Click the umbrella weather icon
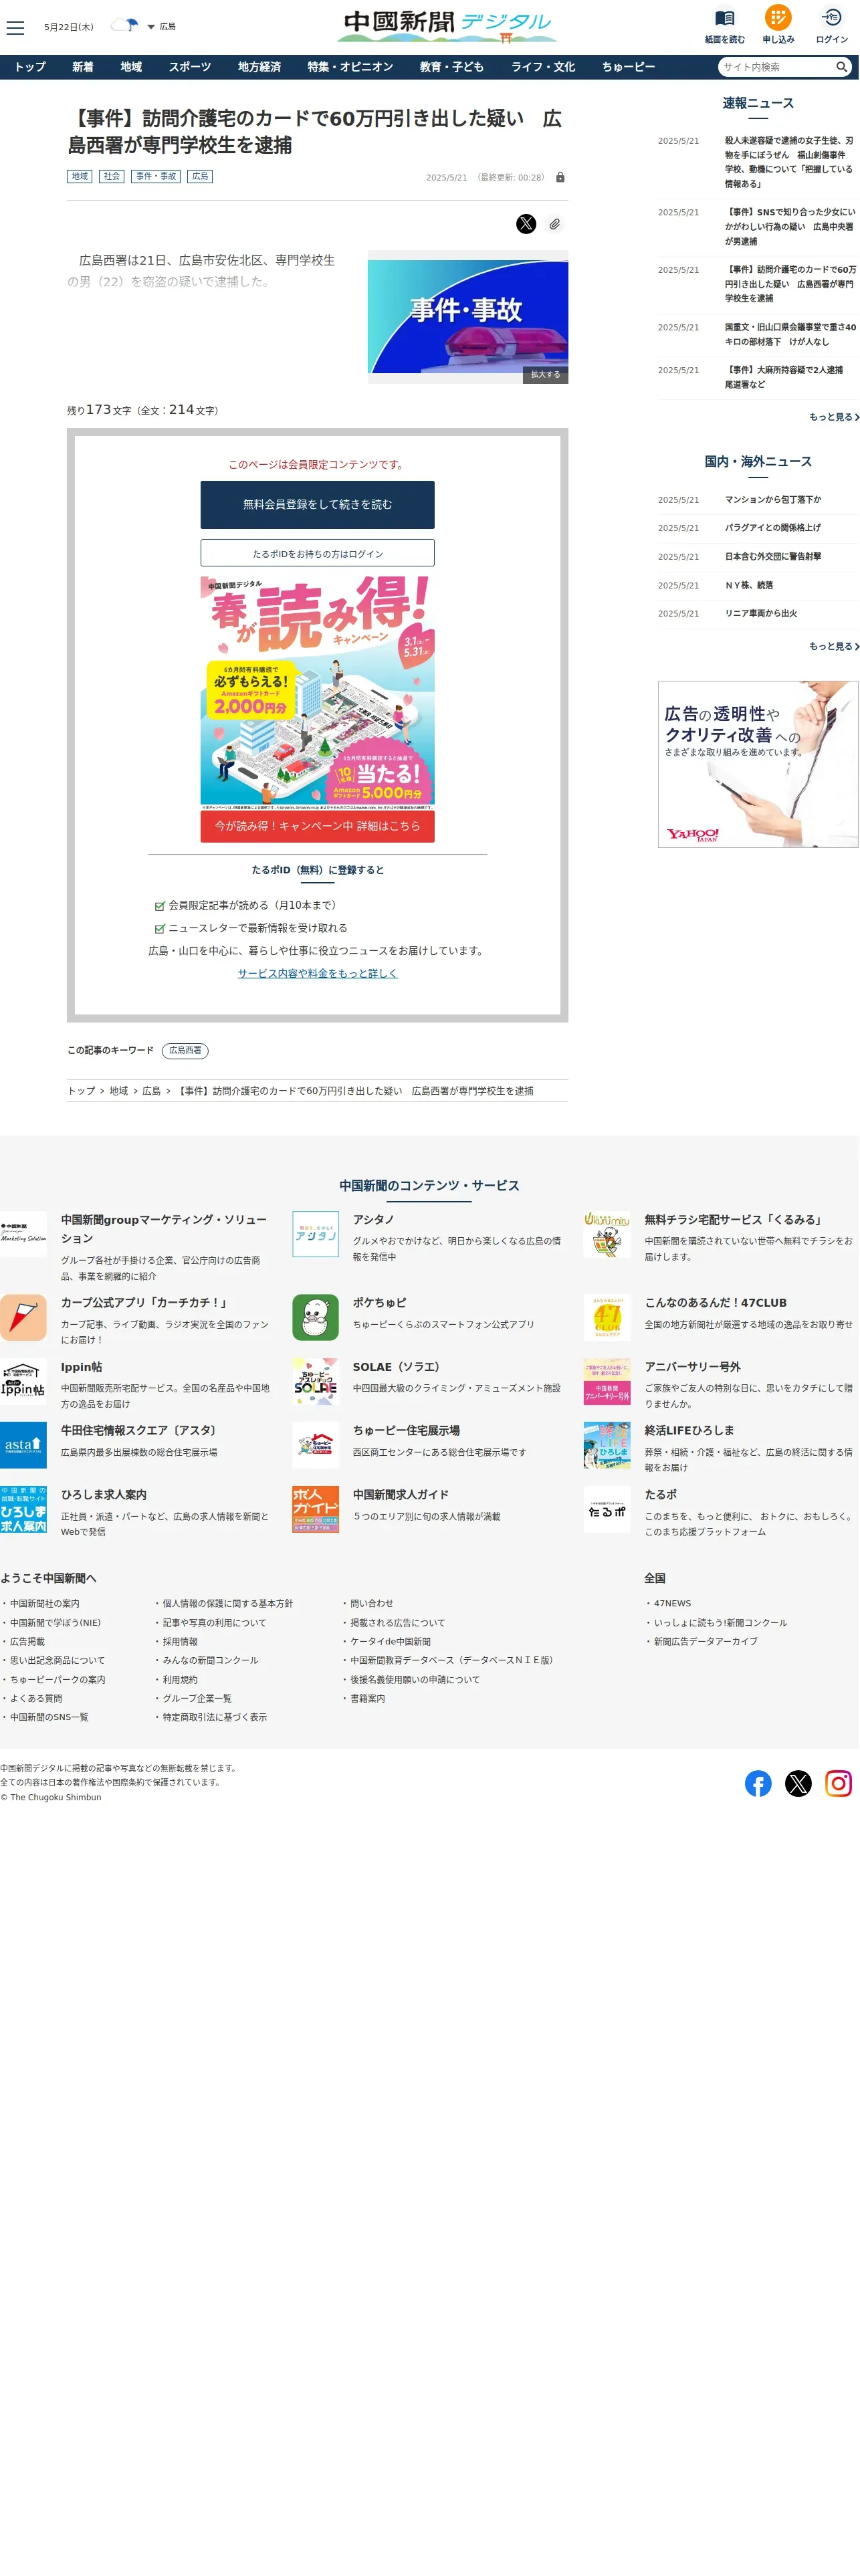 coord(124,25)
